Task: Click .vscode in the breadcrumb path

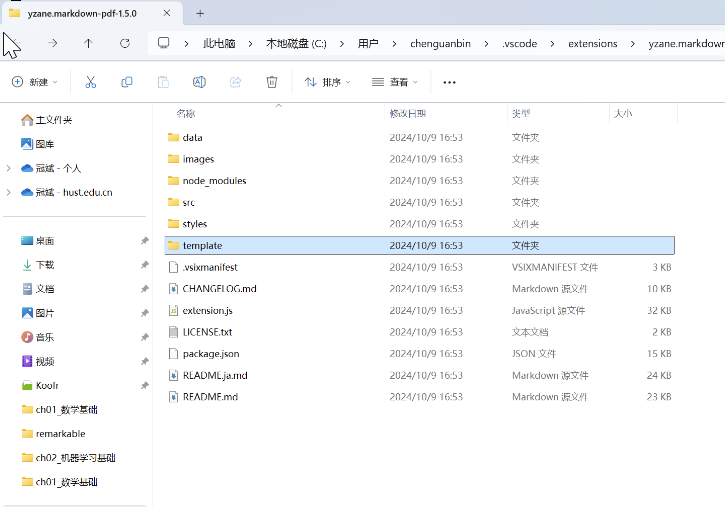Action: 520,43
